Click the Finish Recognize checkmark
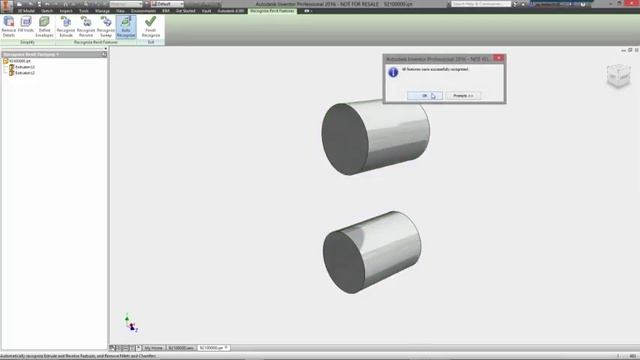The height and width of the screenshot is (360, 640). pyautogui.click(x=151, y=27)
